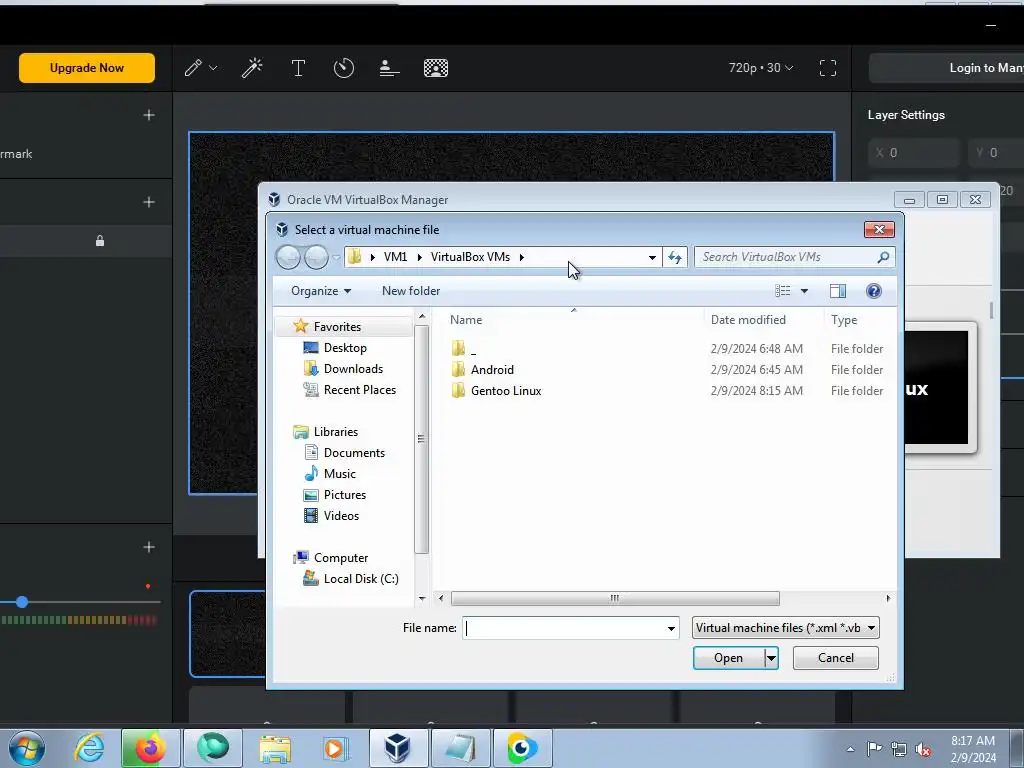Expand the File name history dropdown

(671, 628)
